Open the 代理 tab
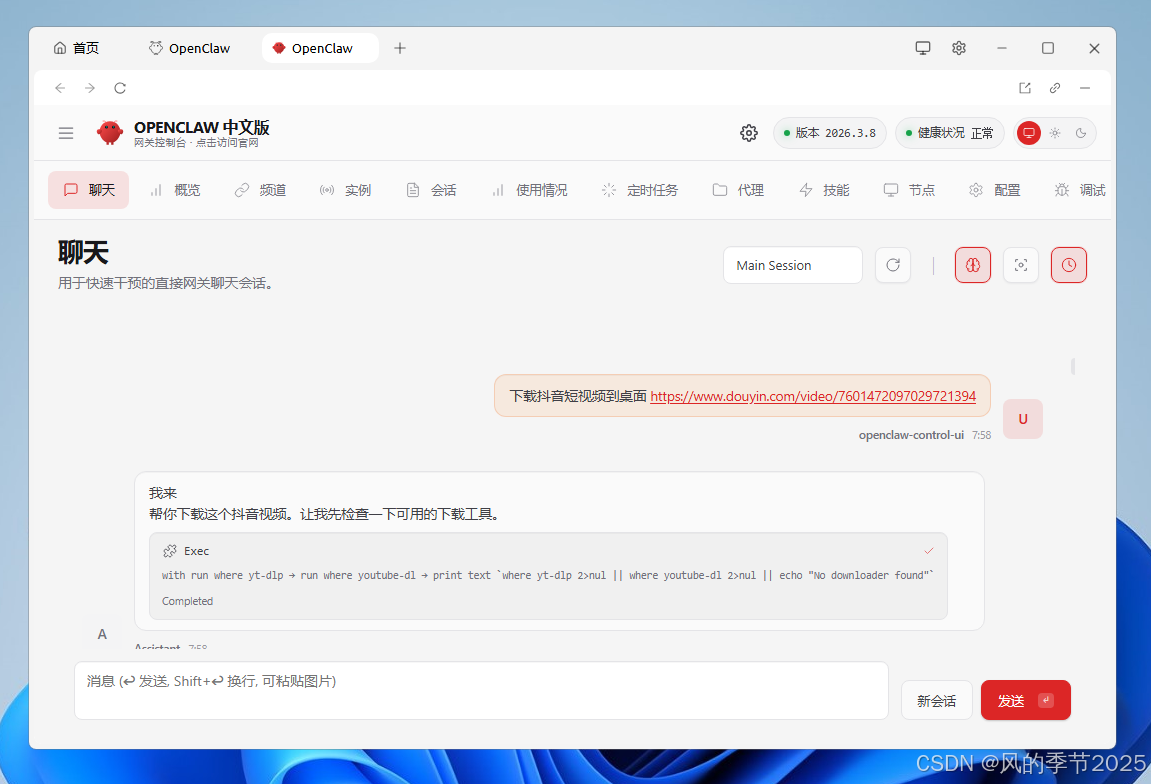 pos(738,190)
